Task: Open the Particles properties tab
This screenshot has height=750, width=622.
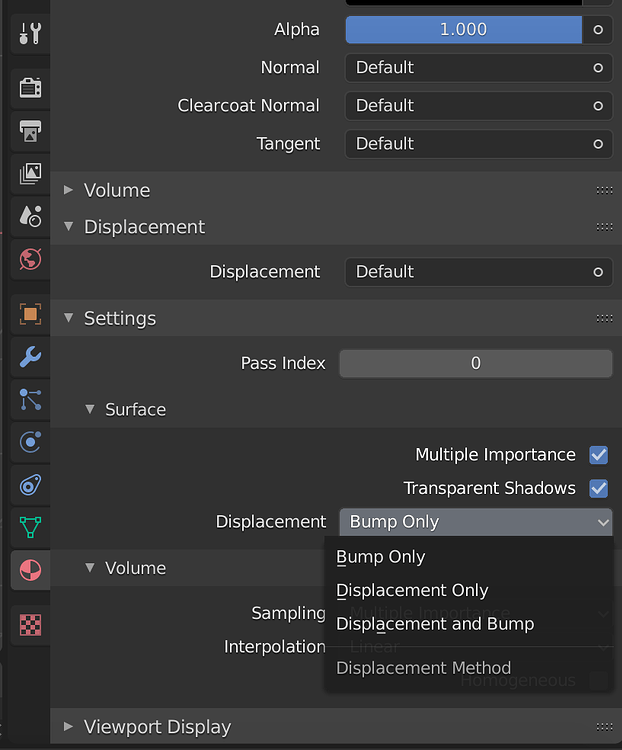Action: pyautogui.click(x=30, y=399)
